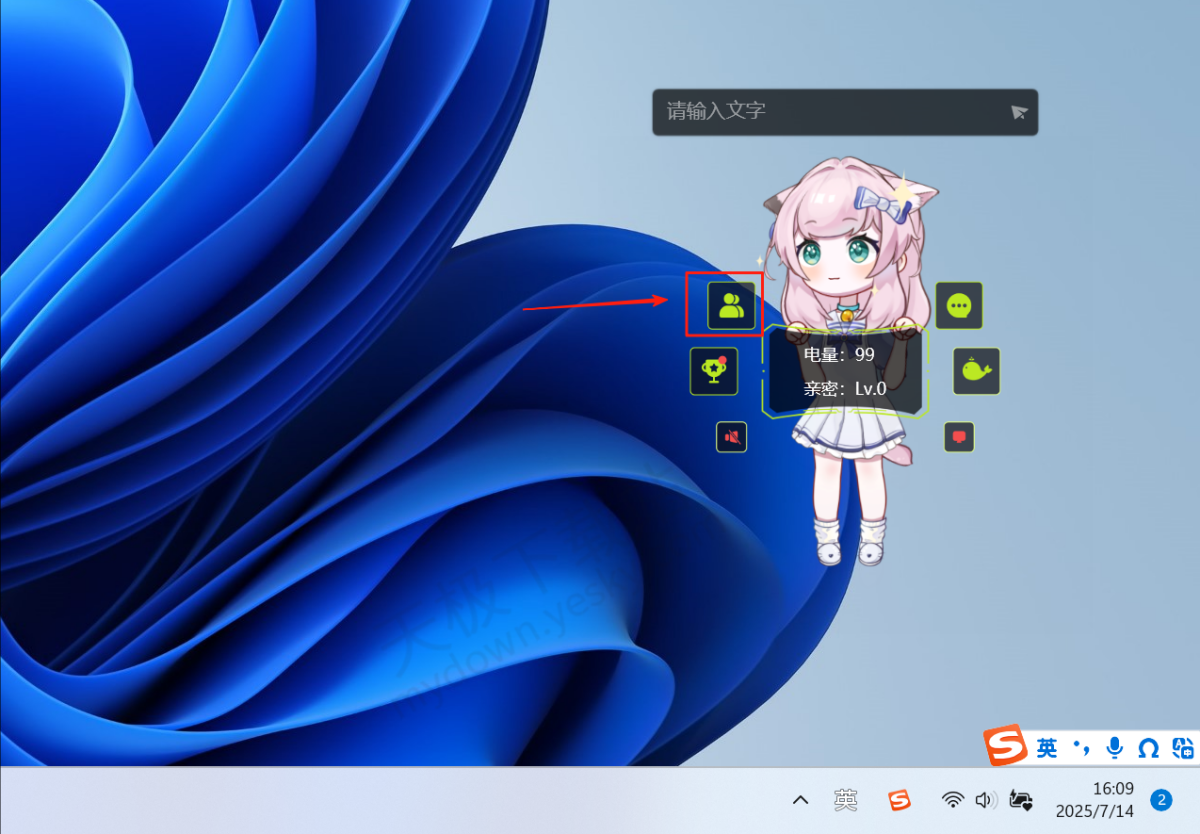
Task: Click the send arrow in the text box
Action: click(x=1018, y=112)
